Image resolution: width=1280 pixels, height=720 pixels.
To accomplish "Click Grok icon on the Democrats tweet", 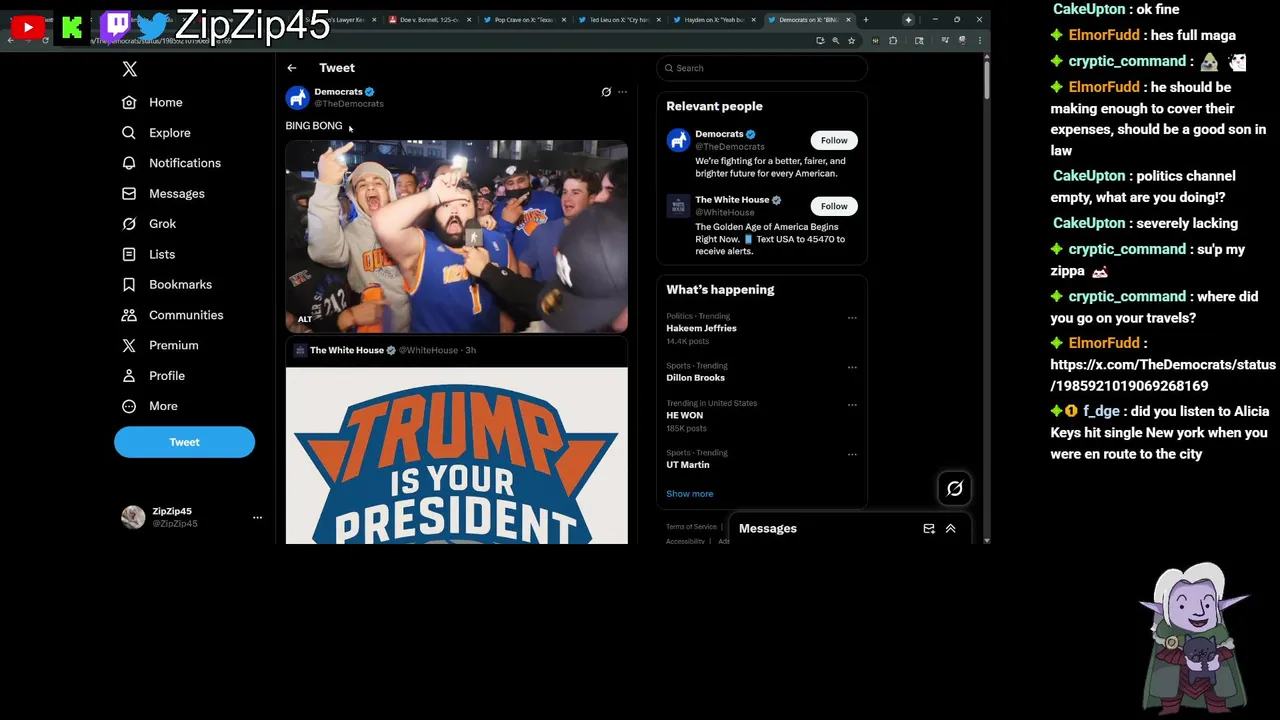I will coord(606,92).
